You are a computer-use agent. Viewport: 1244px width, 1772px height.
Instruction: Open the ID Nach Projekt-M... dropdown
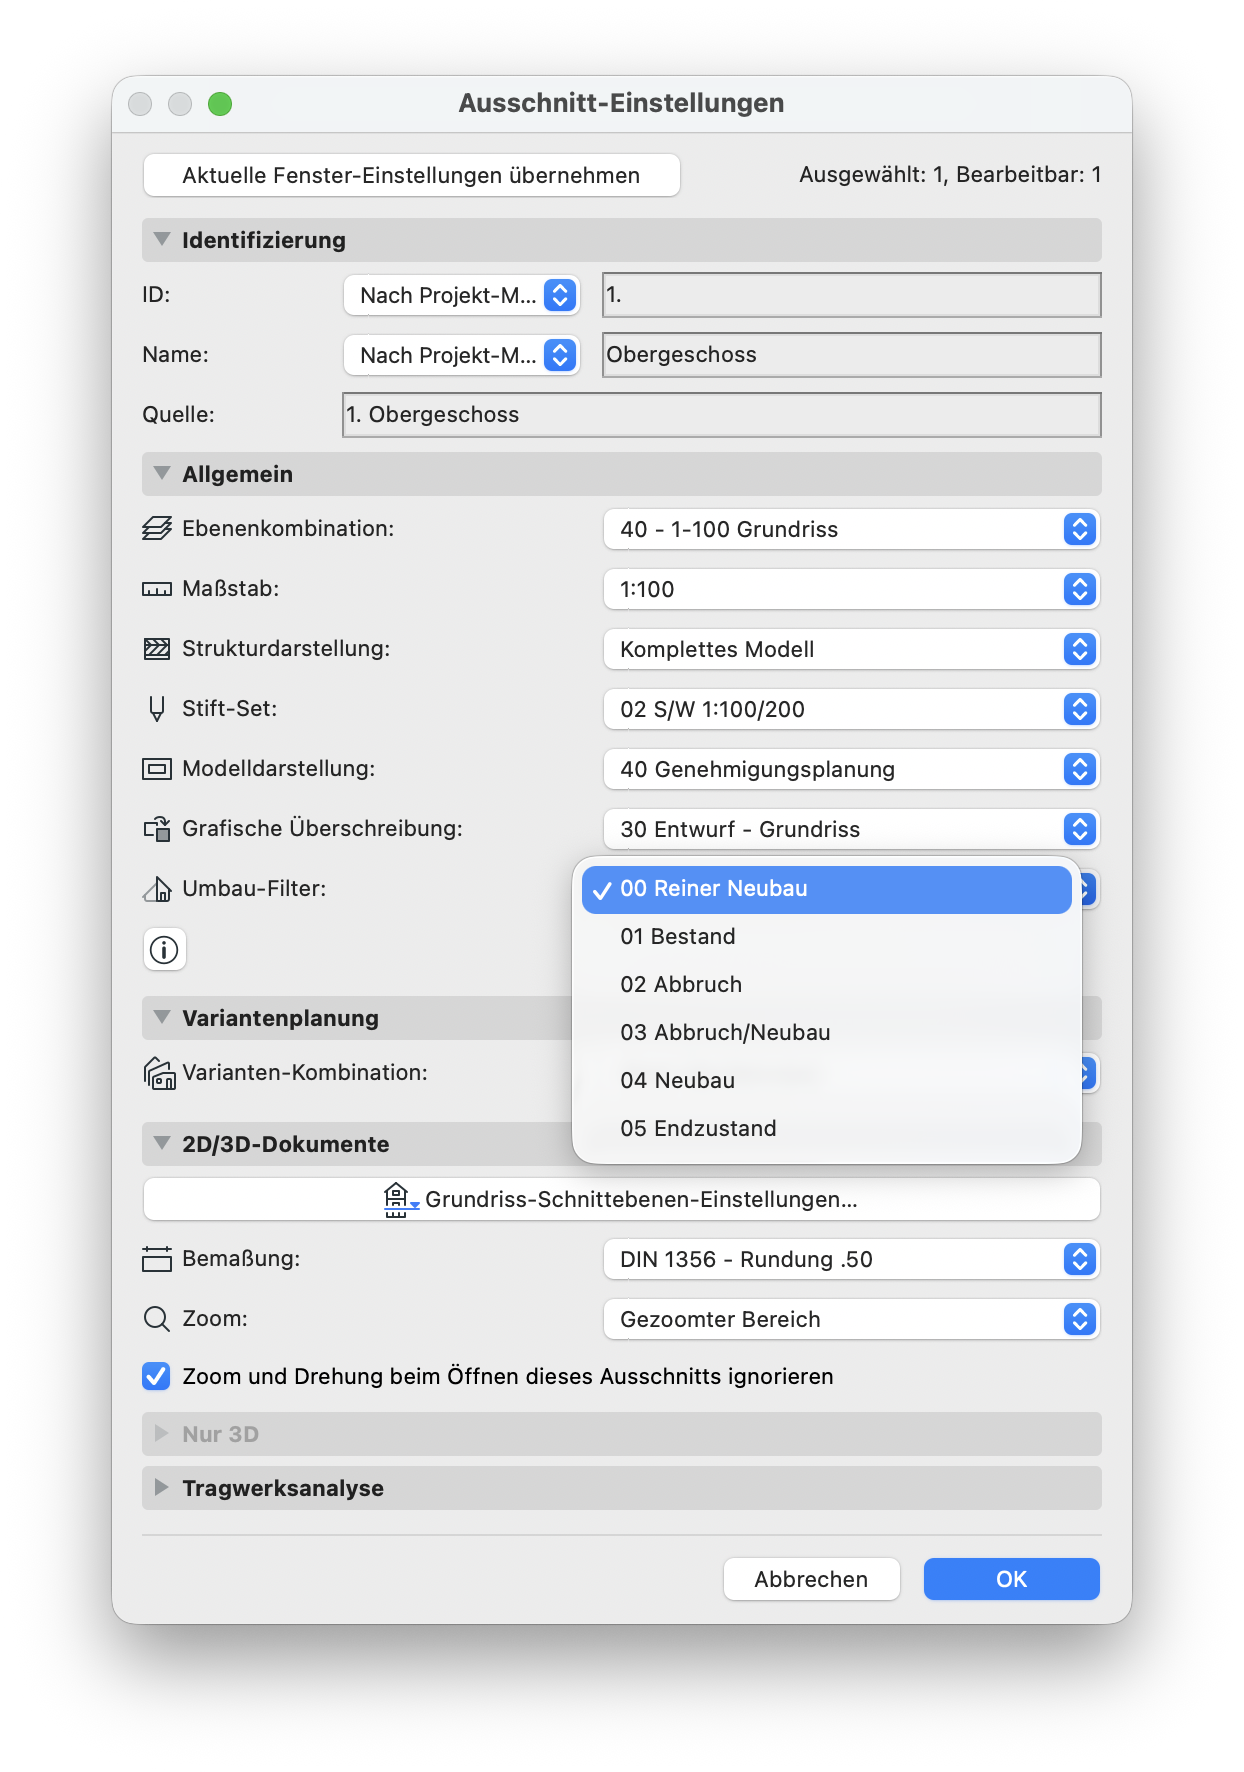click(462, 295)
